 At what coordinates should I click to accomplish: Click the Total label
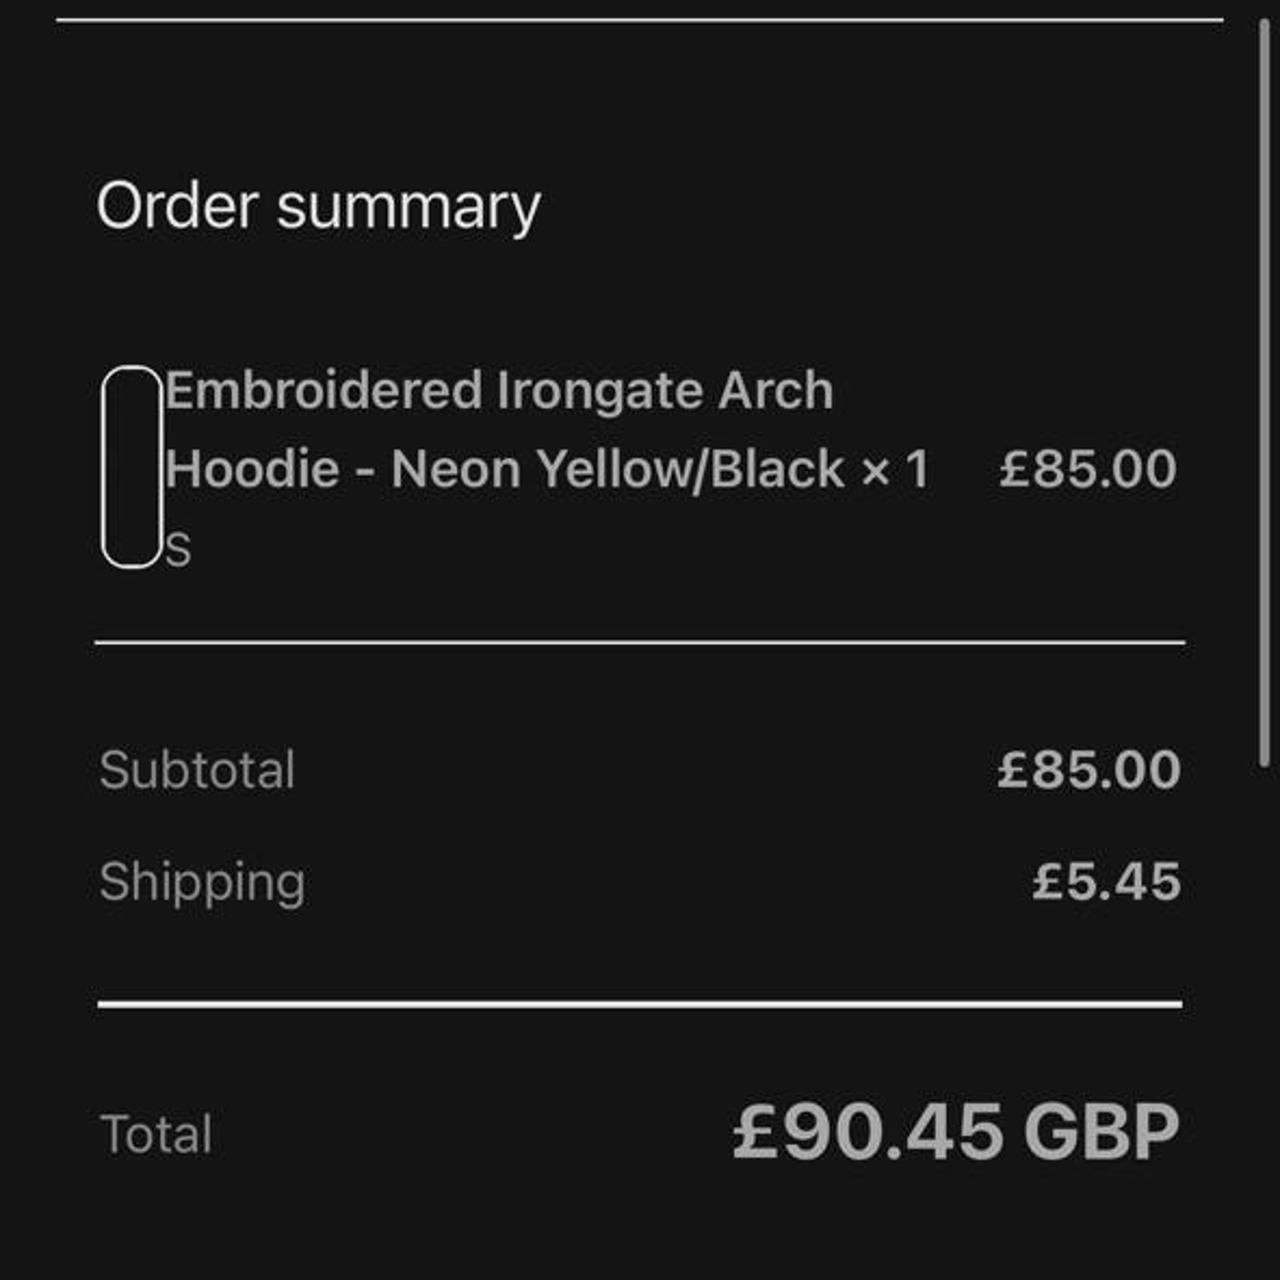pos(156,1135)
